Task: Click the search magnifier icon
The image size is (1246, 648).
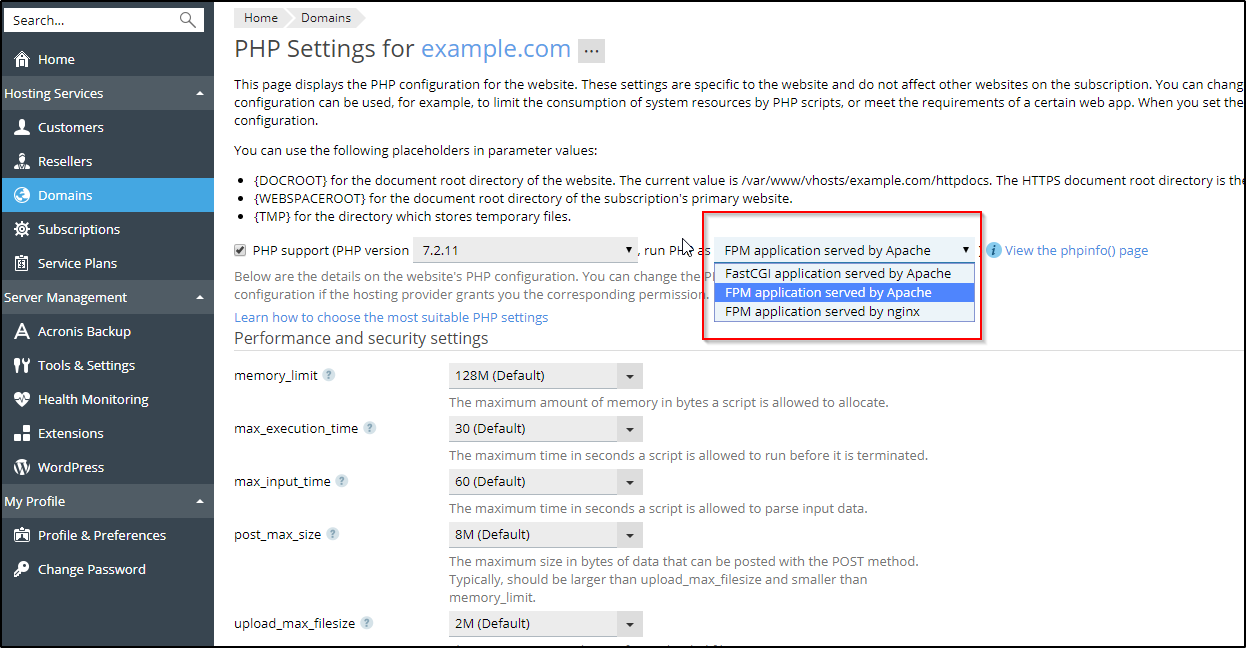Action: tap(187, 20)
